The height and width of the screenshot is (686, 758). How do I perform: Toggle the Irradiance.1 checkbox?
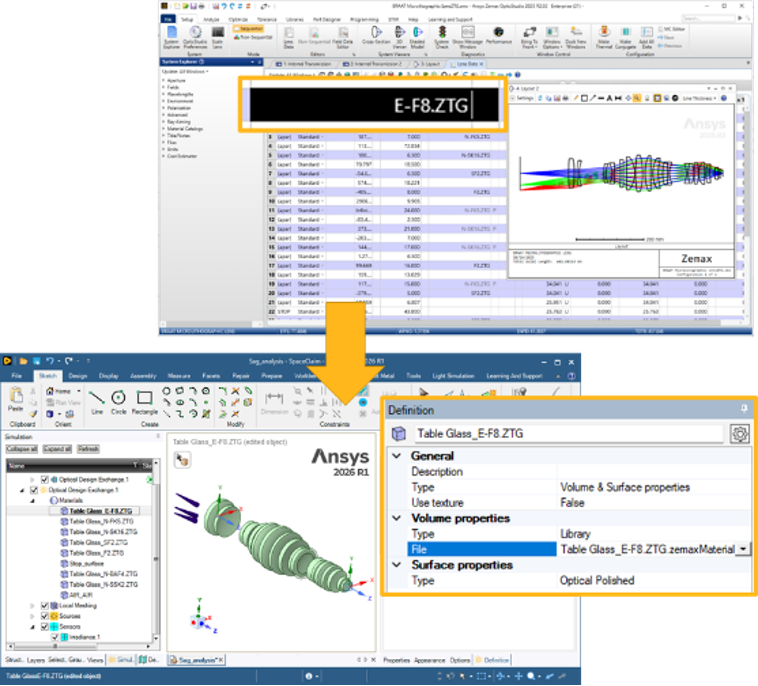click(x=55, y=637)
